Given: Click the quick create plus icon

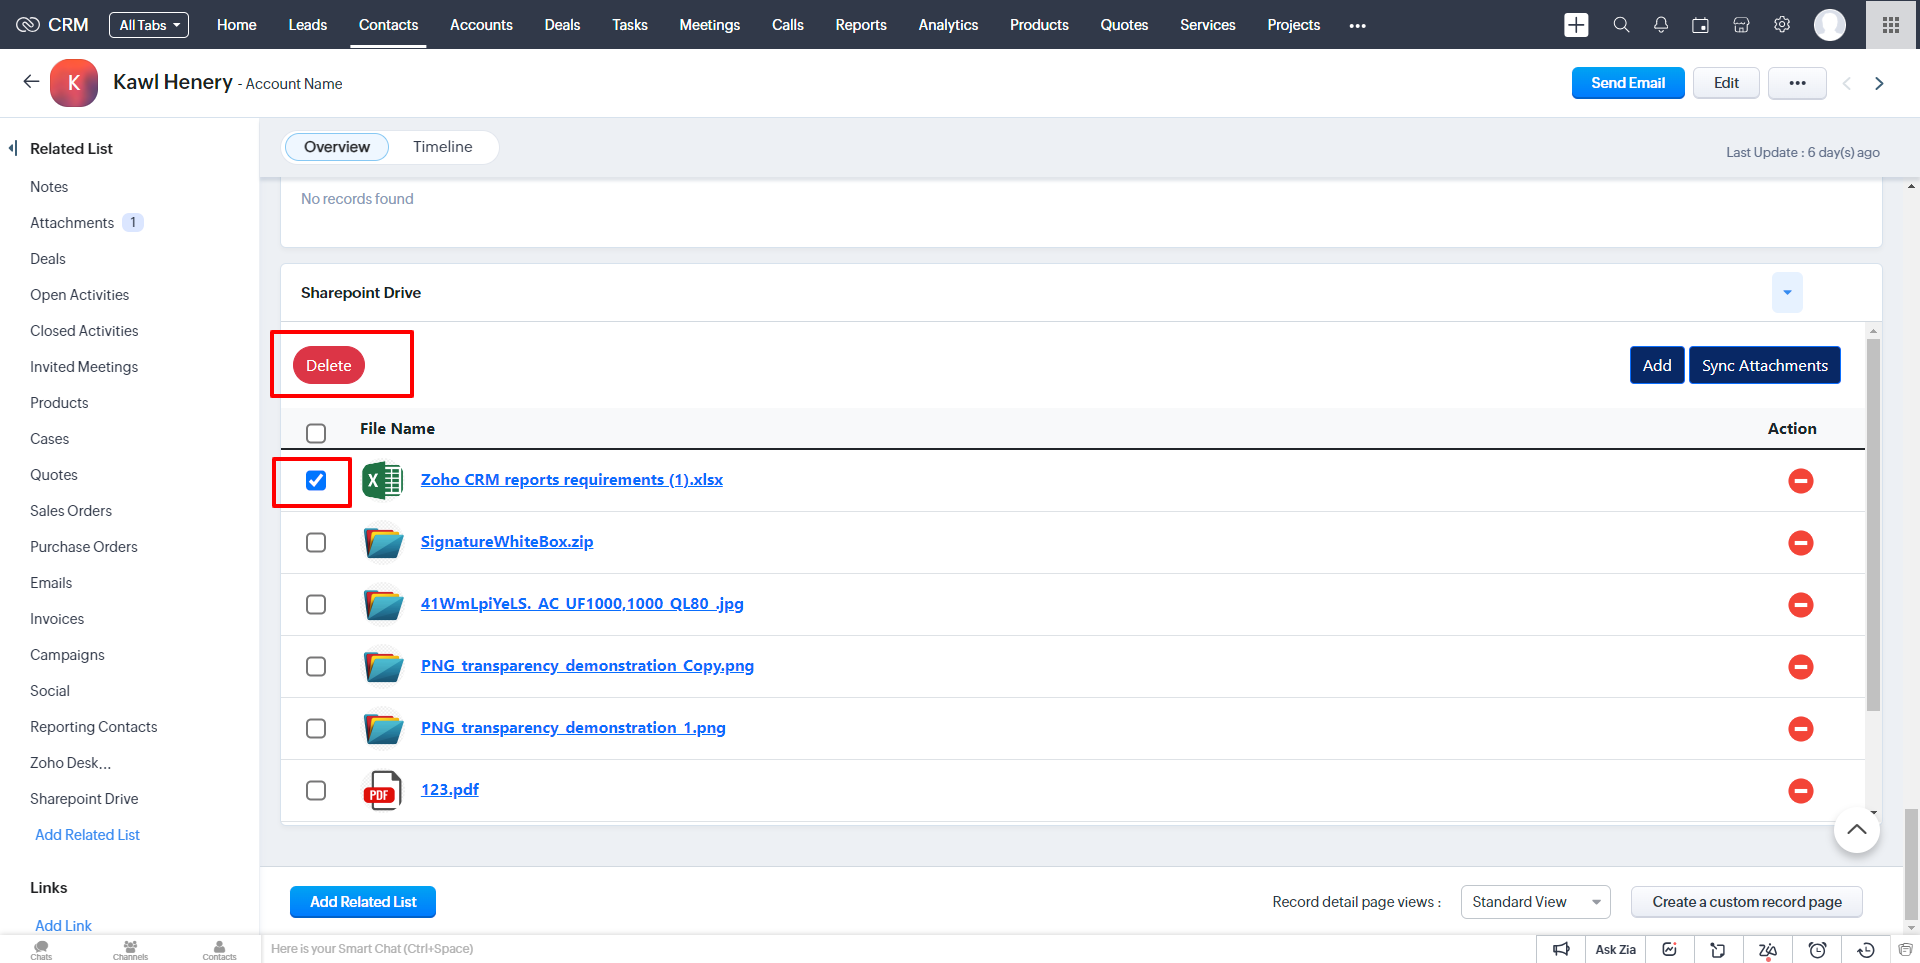Looking at the screenshot, I should [1576, 25].
